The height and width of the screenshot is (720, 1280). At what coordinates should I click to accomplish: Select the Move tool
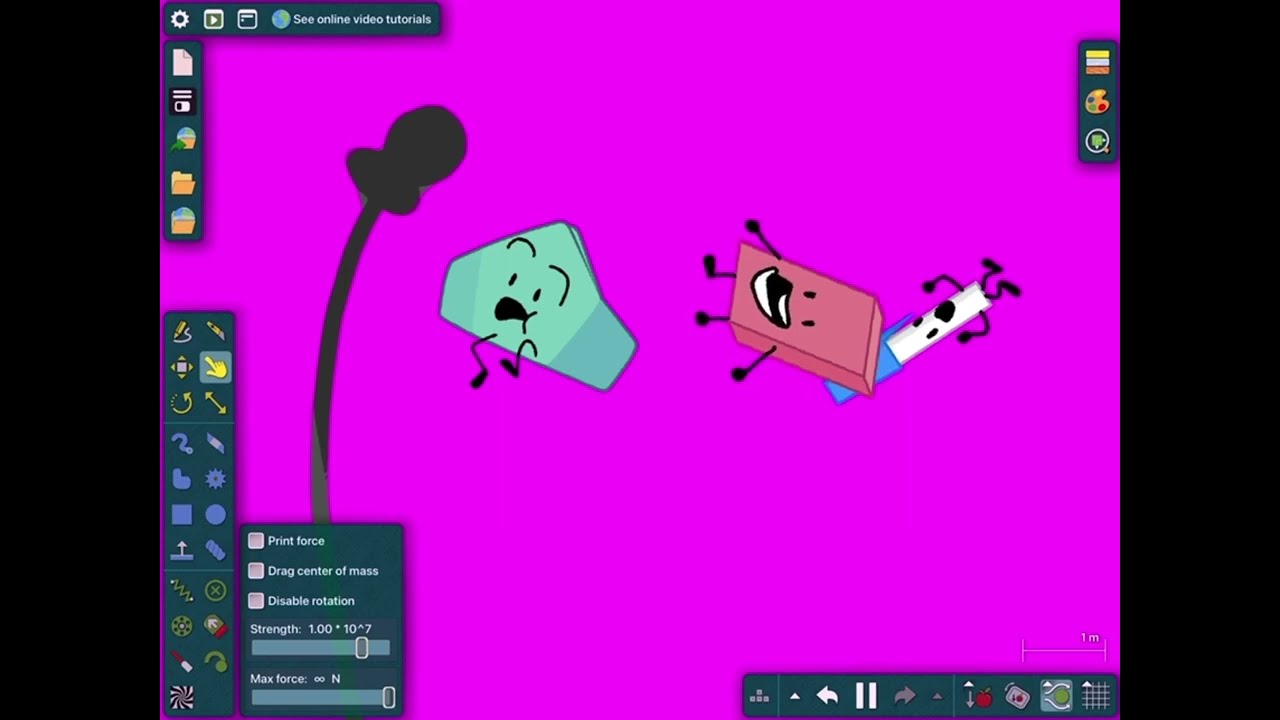pos(182,367)
